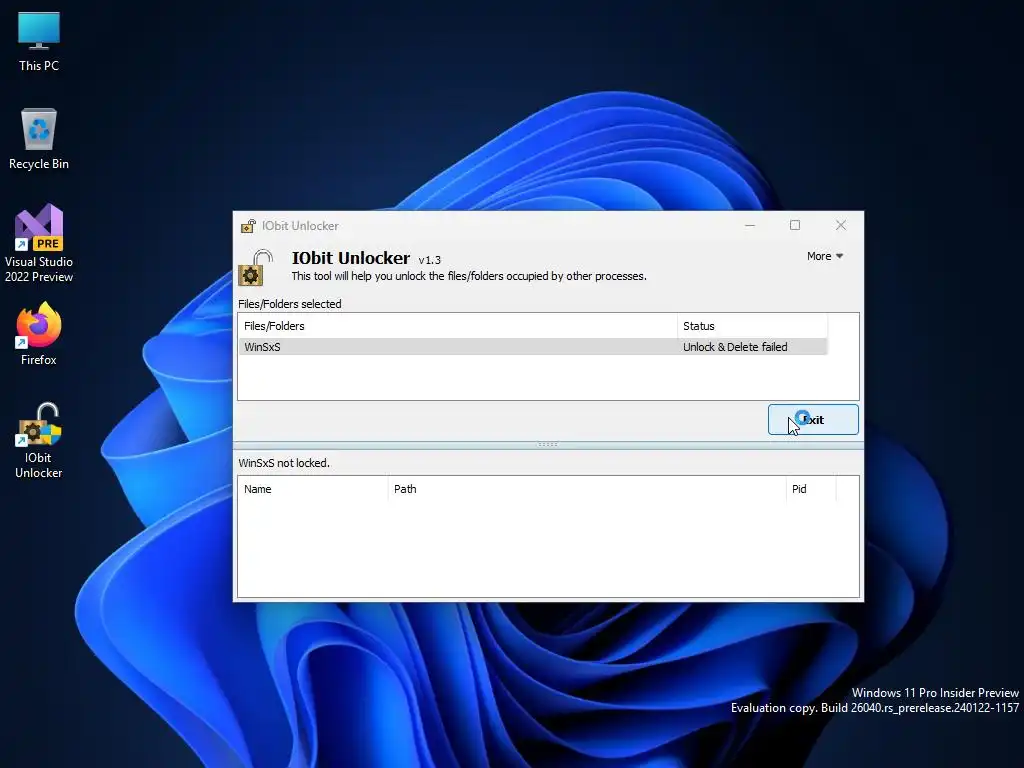
Task: Click the padlock logo in the header
Action: pos(255,267)
